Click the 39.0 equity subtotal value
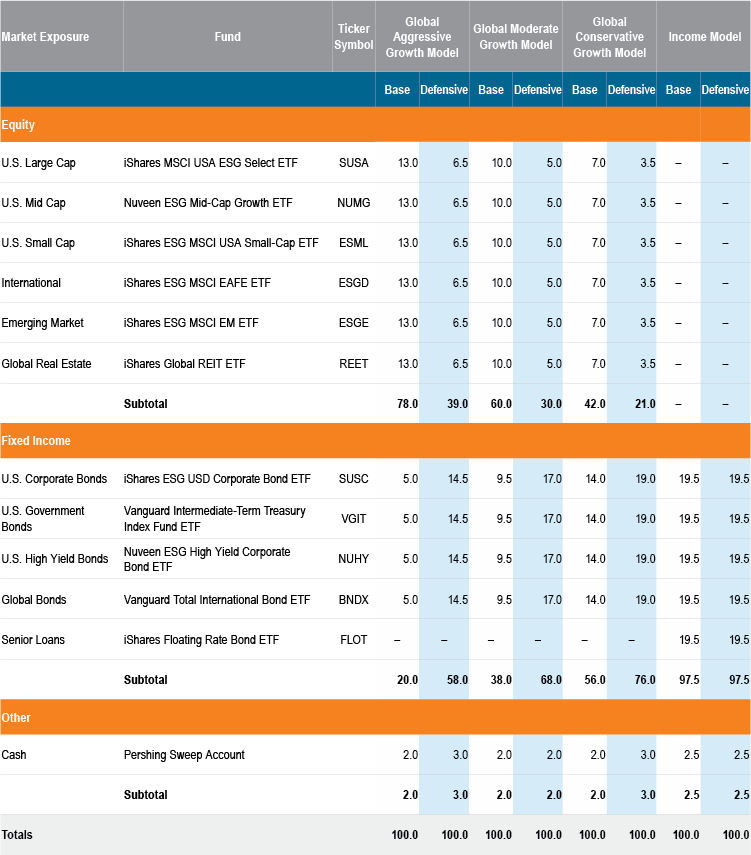 tap(458, 404)
